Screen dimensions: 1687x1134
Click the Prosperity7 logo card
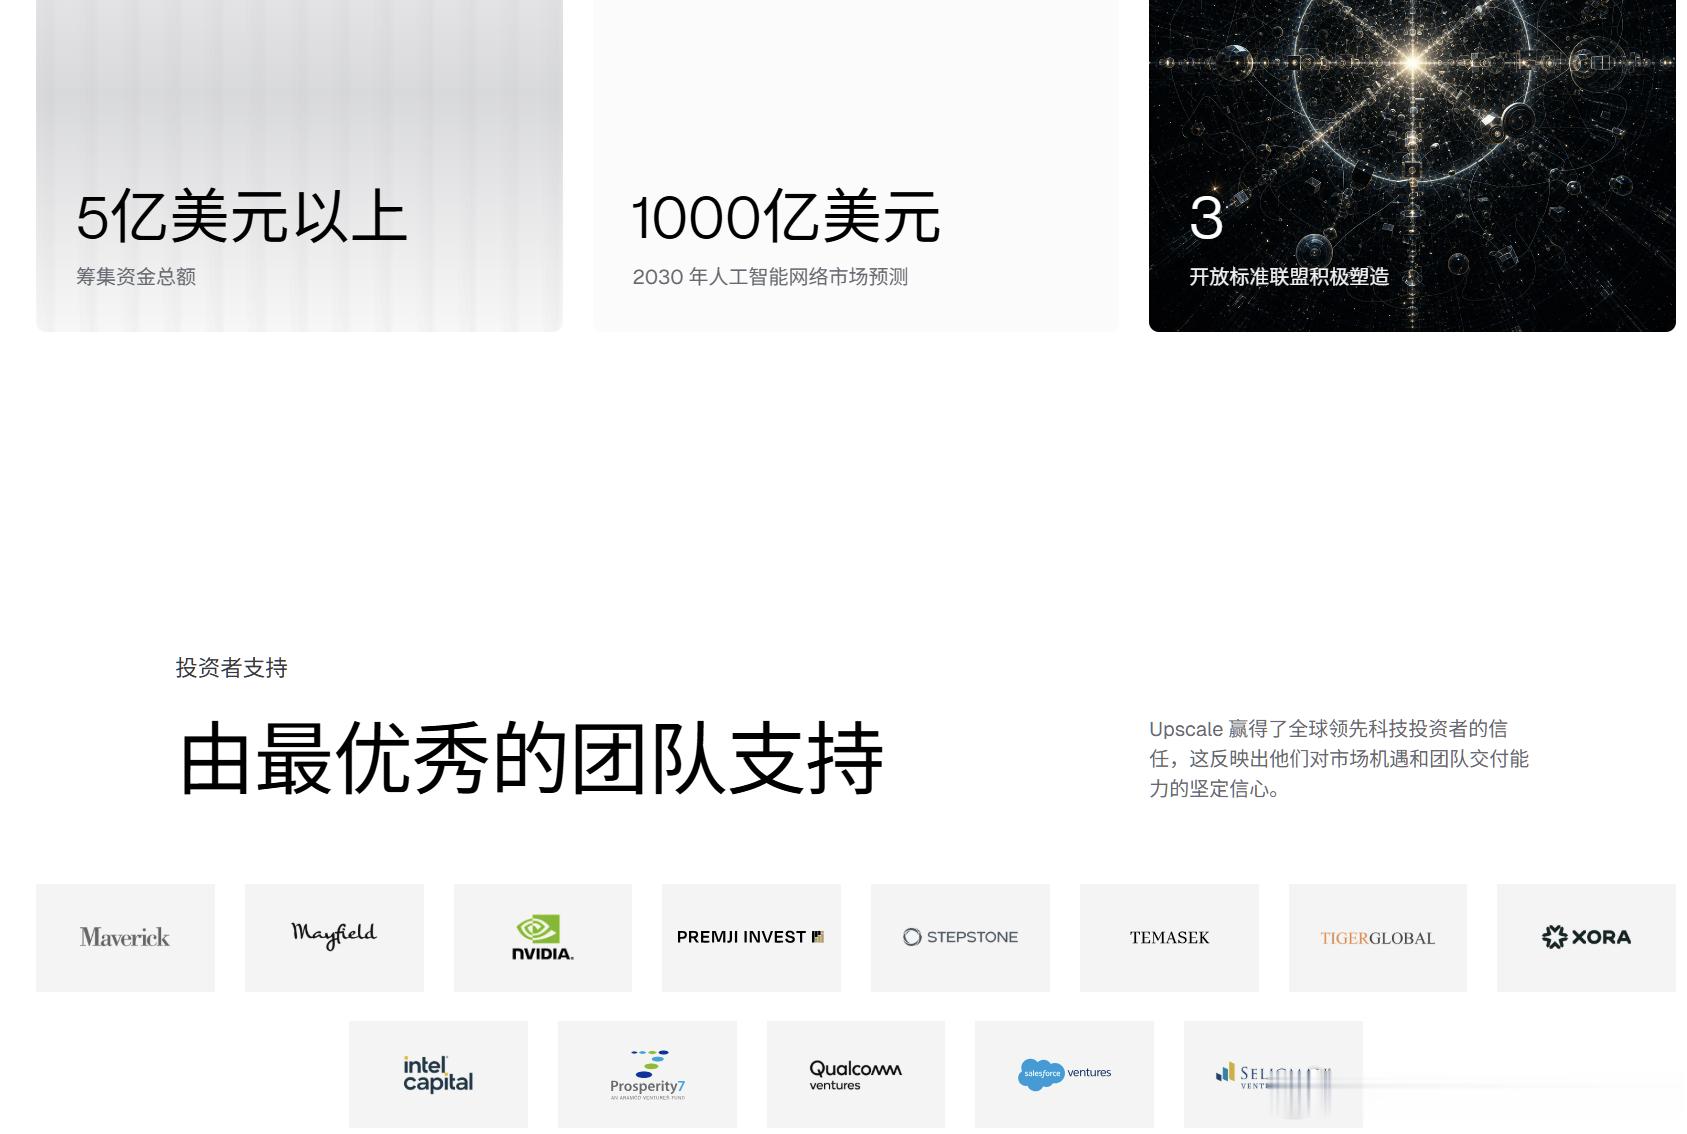647,1075
